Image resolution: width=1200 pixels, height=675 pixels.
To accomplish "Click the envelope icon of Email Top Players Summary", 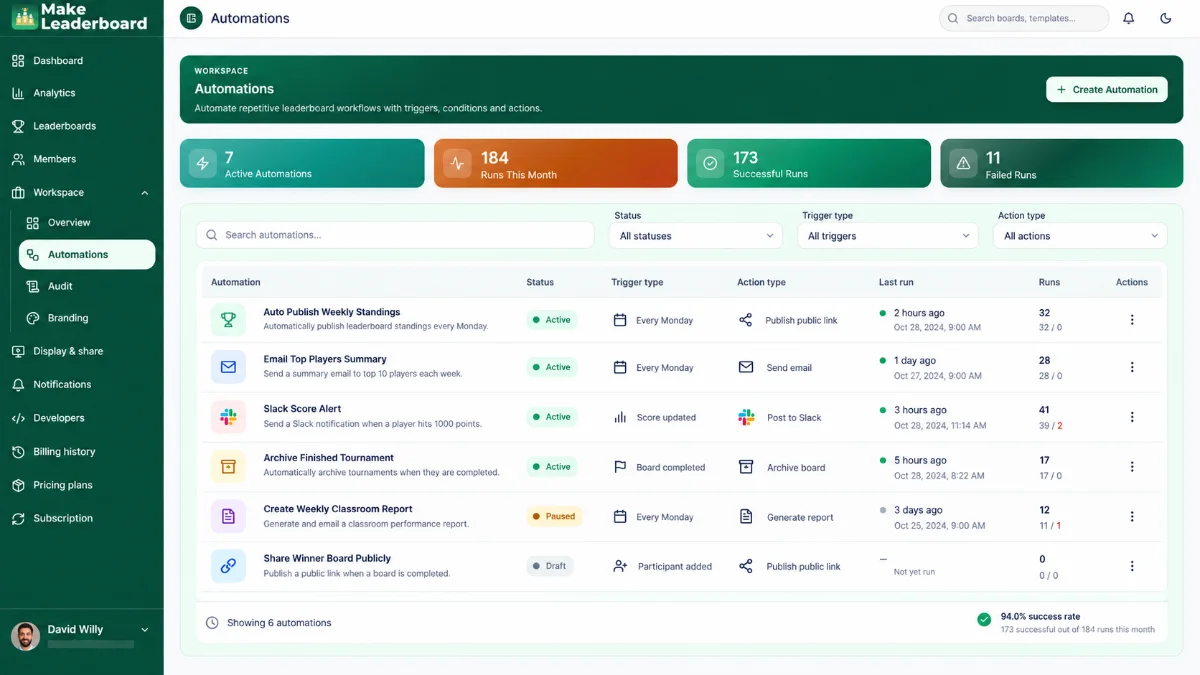I will pos(228,367).
